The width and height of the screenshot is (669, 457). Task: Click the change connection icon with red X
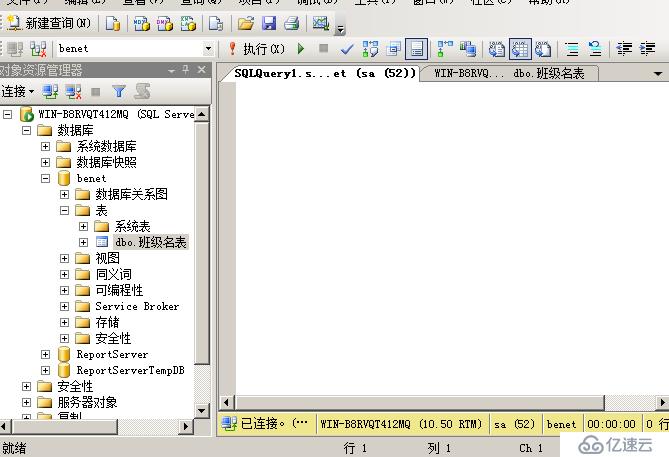coord(38,49)
